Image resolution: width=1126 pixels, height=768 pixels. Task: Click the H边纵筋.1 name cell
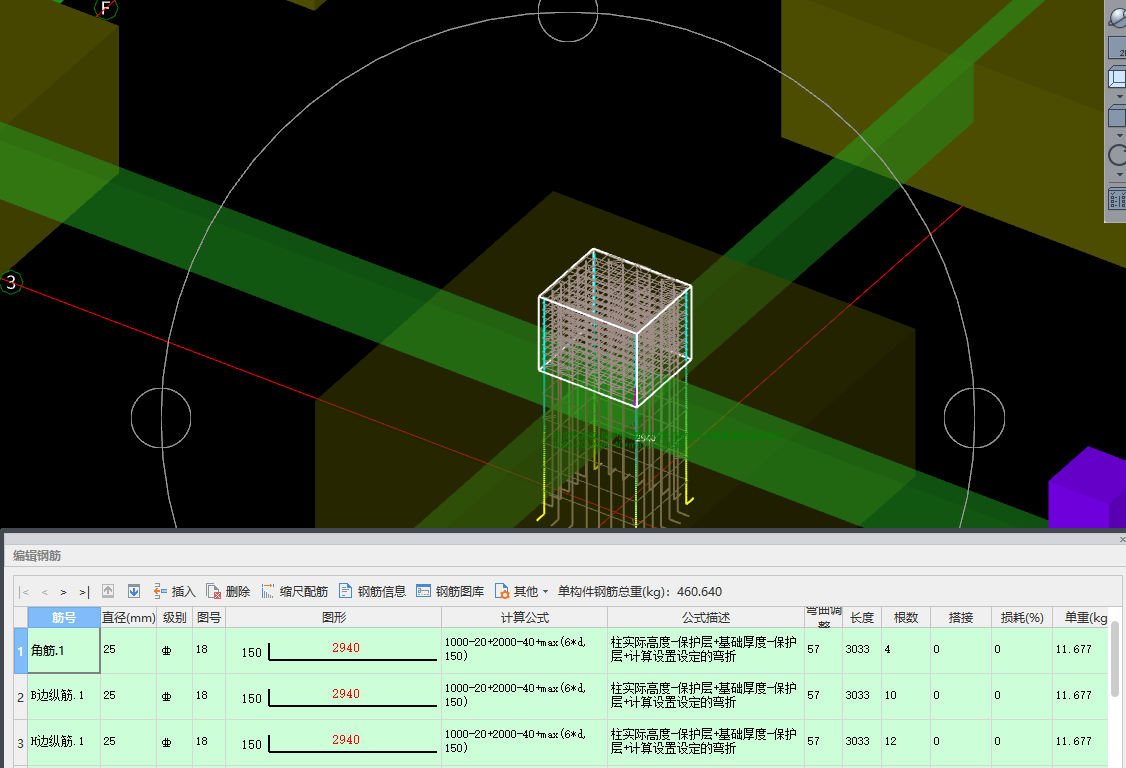(x=64, y=742)
